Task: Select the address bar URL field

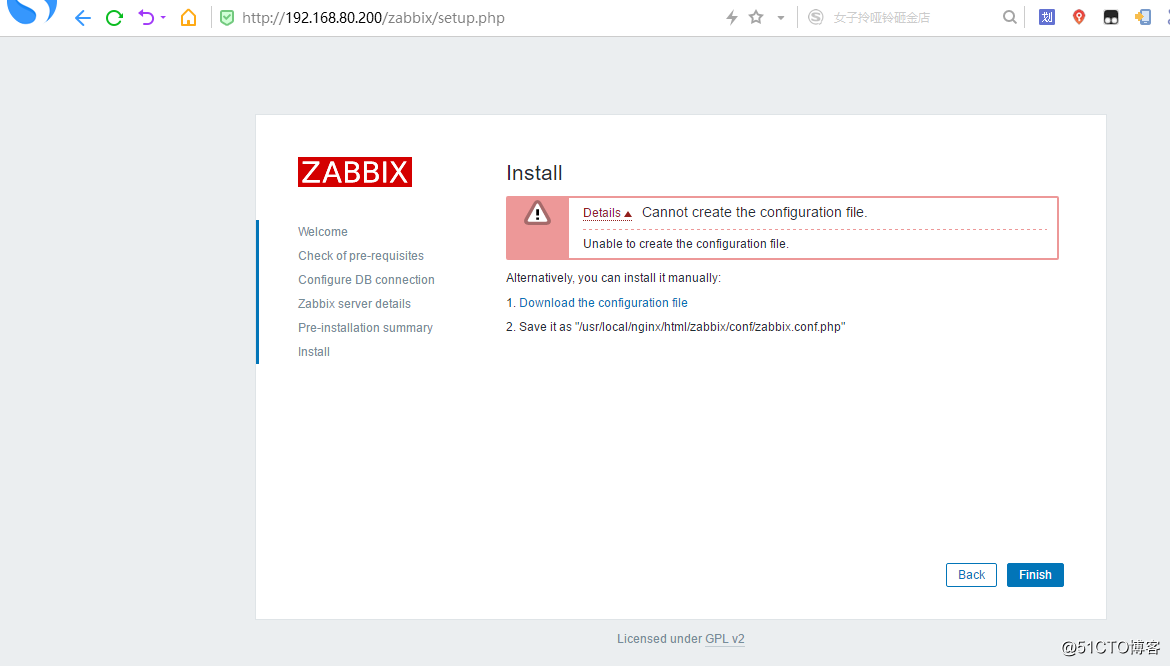Action: pyautogui.click(x=373, y=18)
